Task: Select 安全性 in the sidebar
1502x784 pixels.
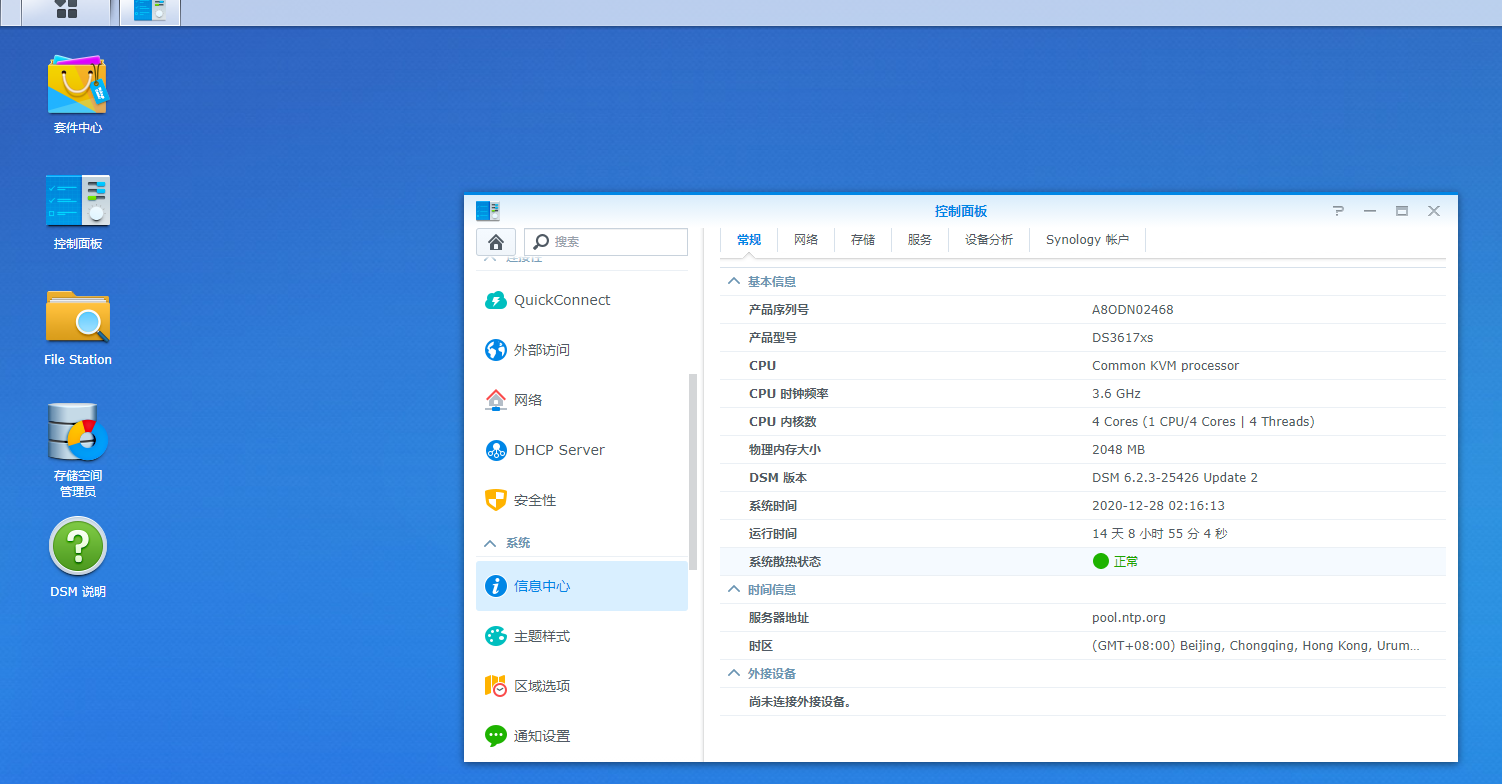Action: pyautogui.click(x=582, y=500)
